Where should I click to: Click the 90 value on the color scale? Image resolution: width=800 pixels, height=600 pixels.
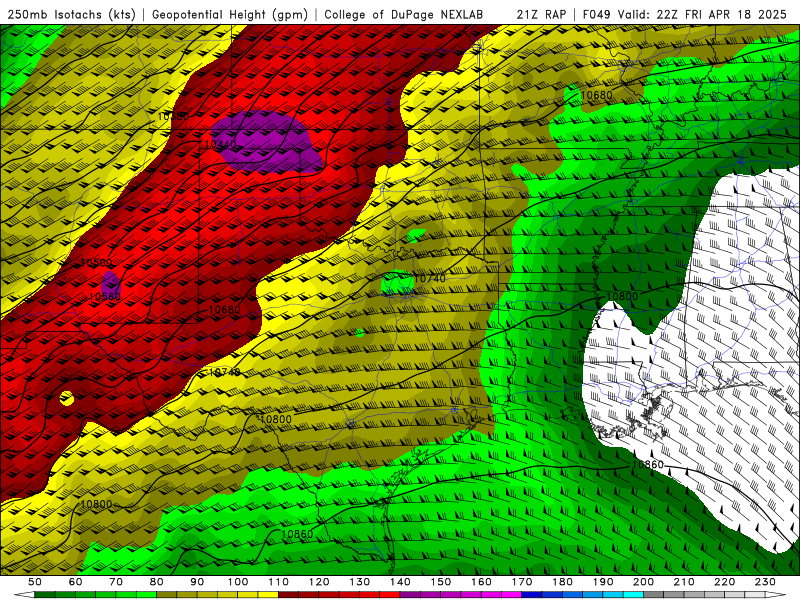pos(197,582)
